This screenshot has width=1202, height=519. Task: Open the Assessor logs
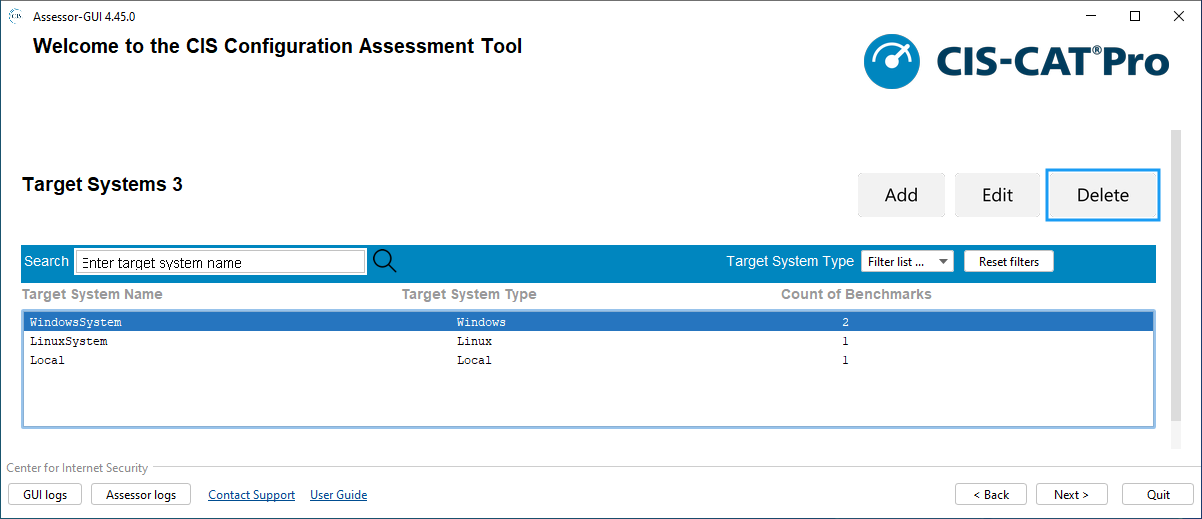(x=141, y=495)
